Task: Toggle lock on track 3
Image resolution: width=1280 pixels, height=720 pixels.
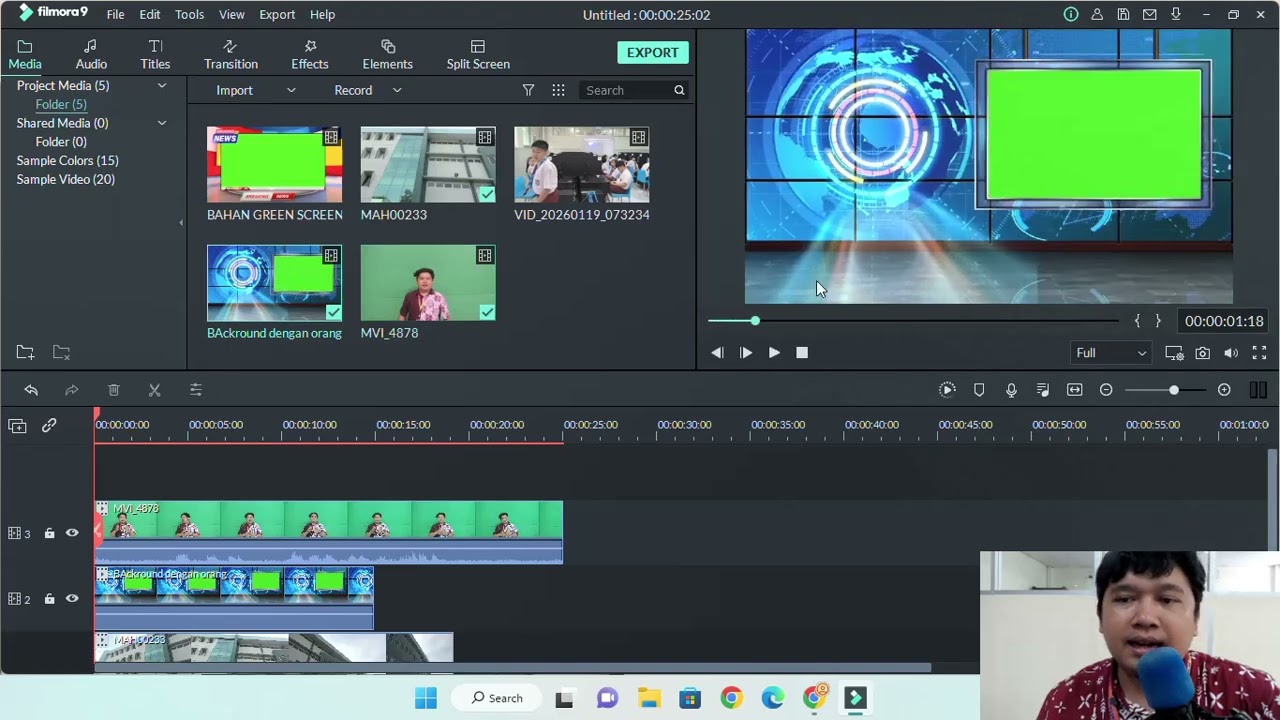Action: pyautogui.click(x=49, y=534)
